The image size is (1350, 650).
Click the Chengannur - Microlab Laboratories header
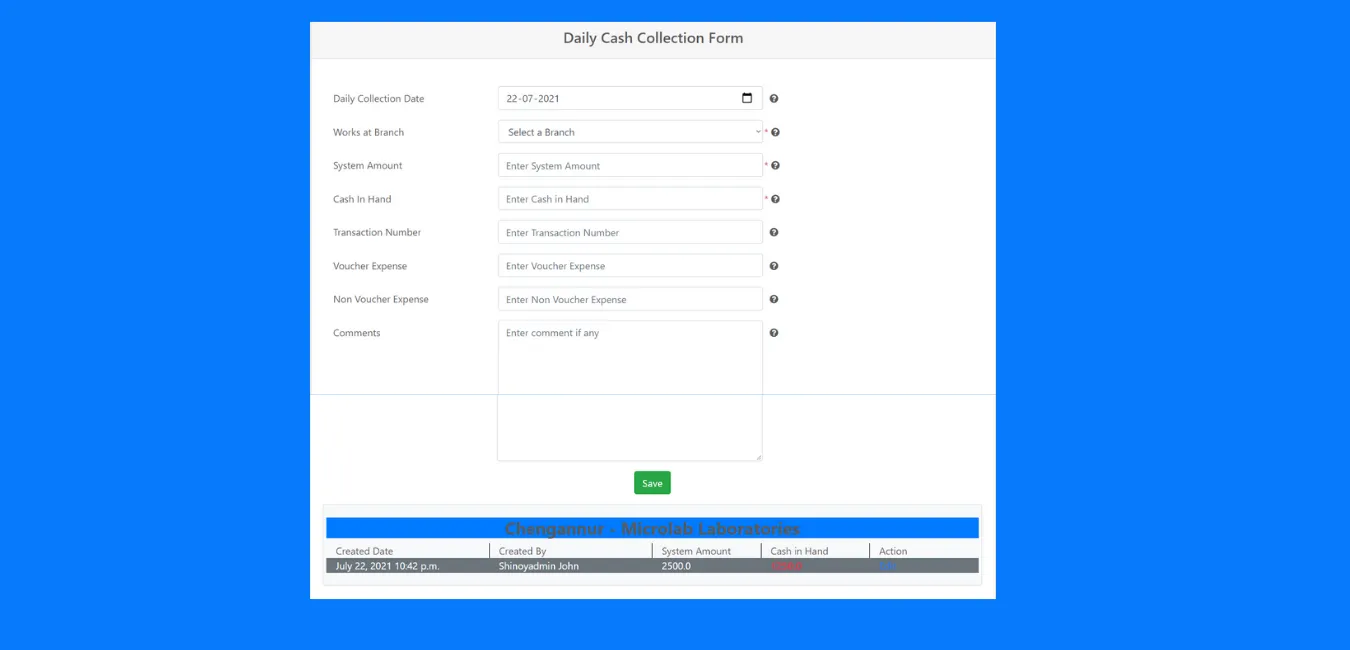point(652,528)
